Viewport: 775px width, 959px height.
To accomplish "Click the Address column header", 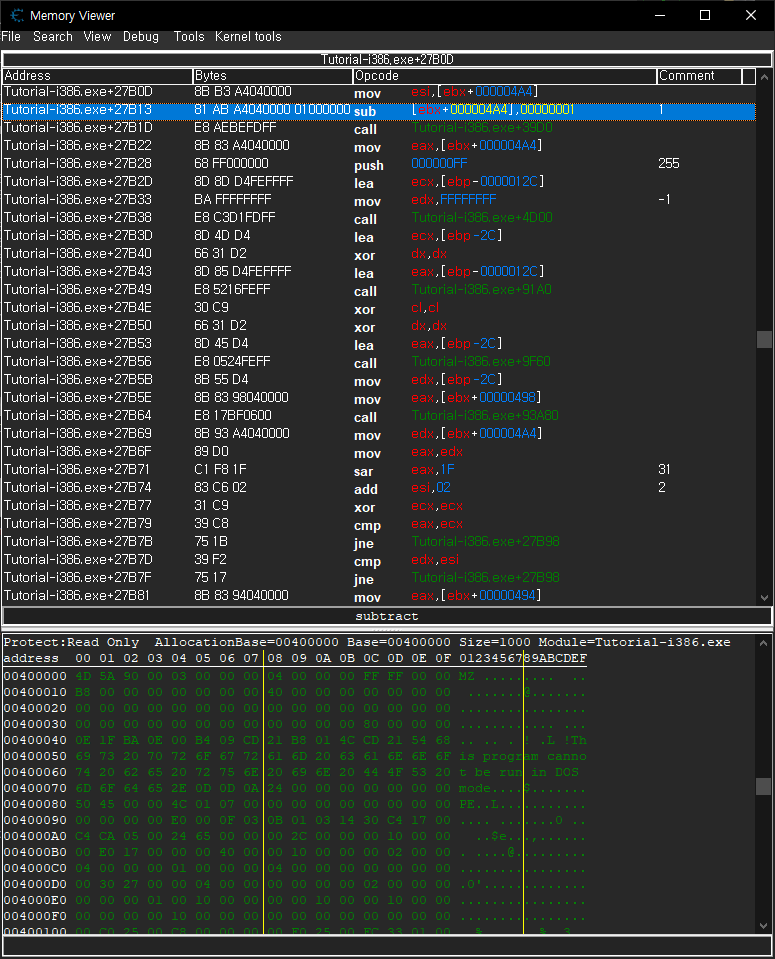I will coord(97,76).
